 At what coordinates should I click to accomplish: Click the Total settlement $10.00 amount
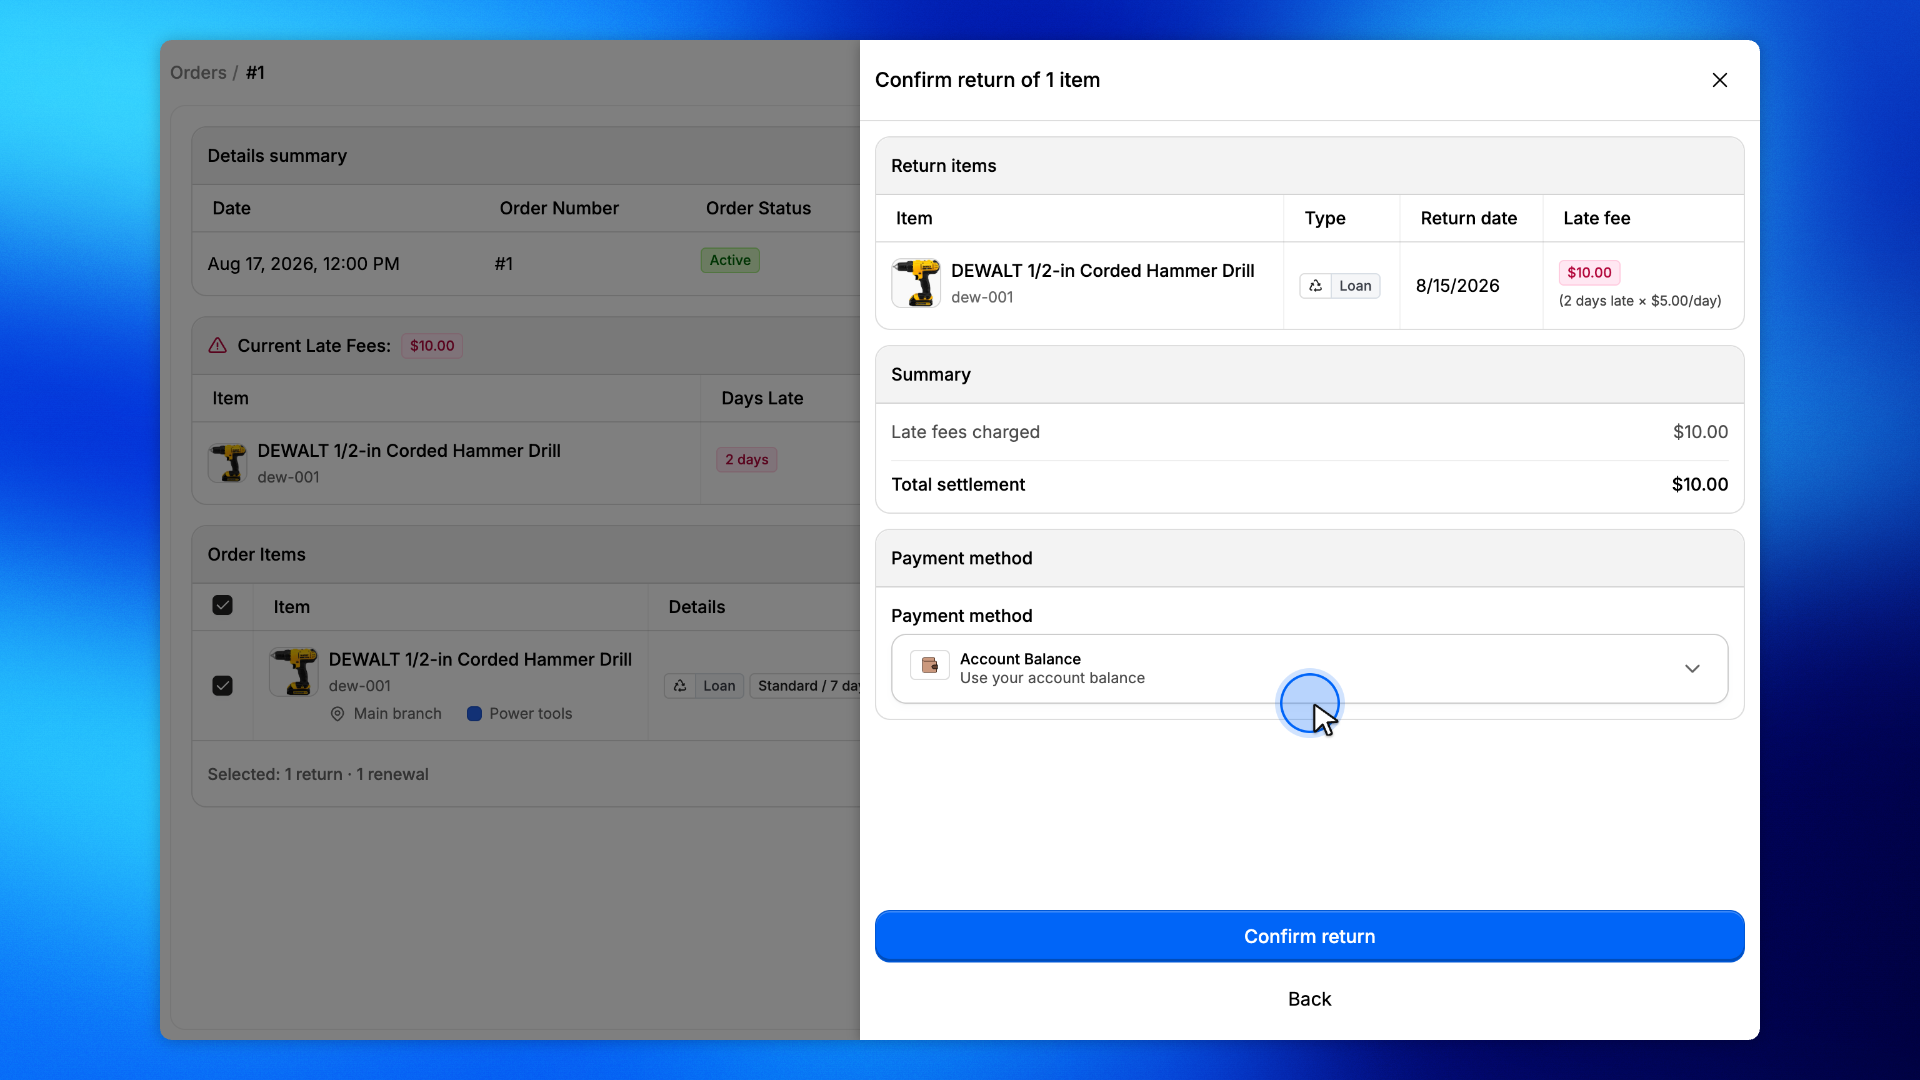[1699, 484]
